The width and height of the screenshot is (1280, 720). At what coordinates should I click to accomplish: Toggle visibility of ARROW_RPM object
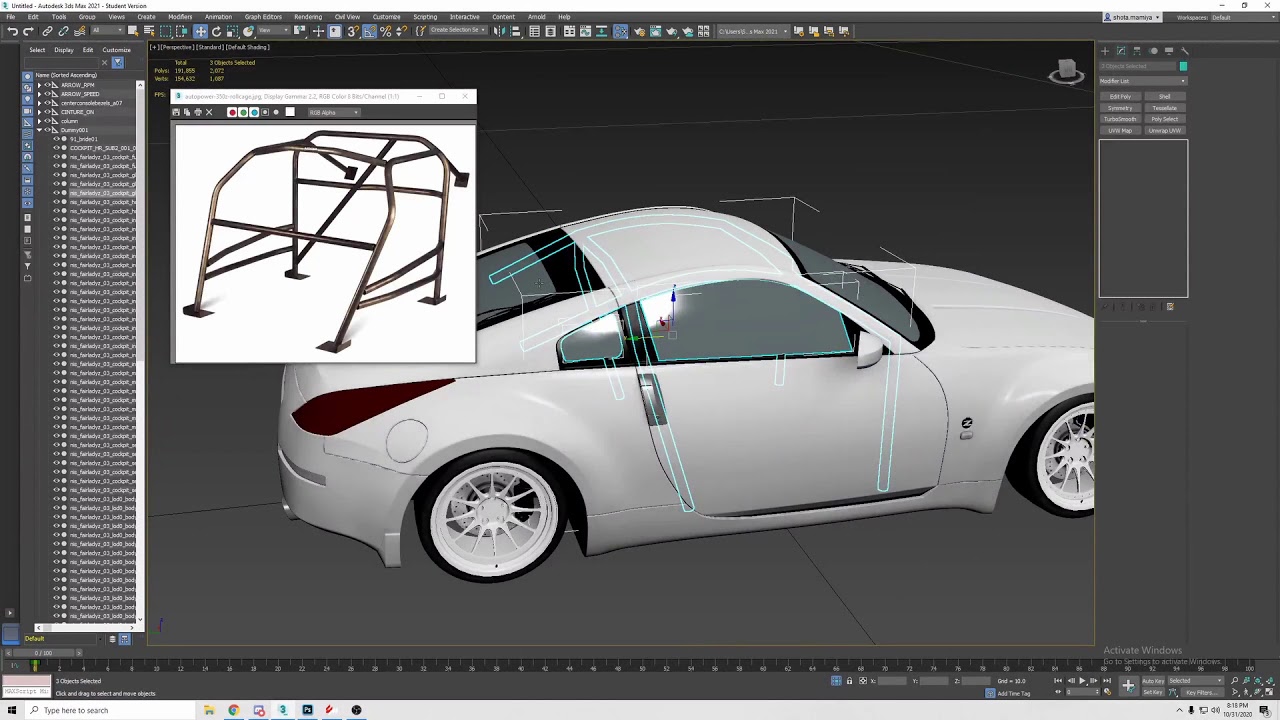tap(47, 85)
